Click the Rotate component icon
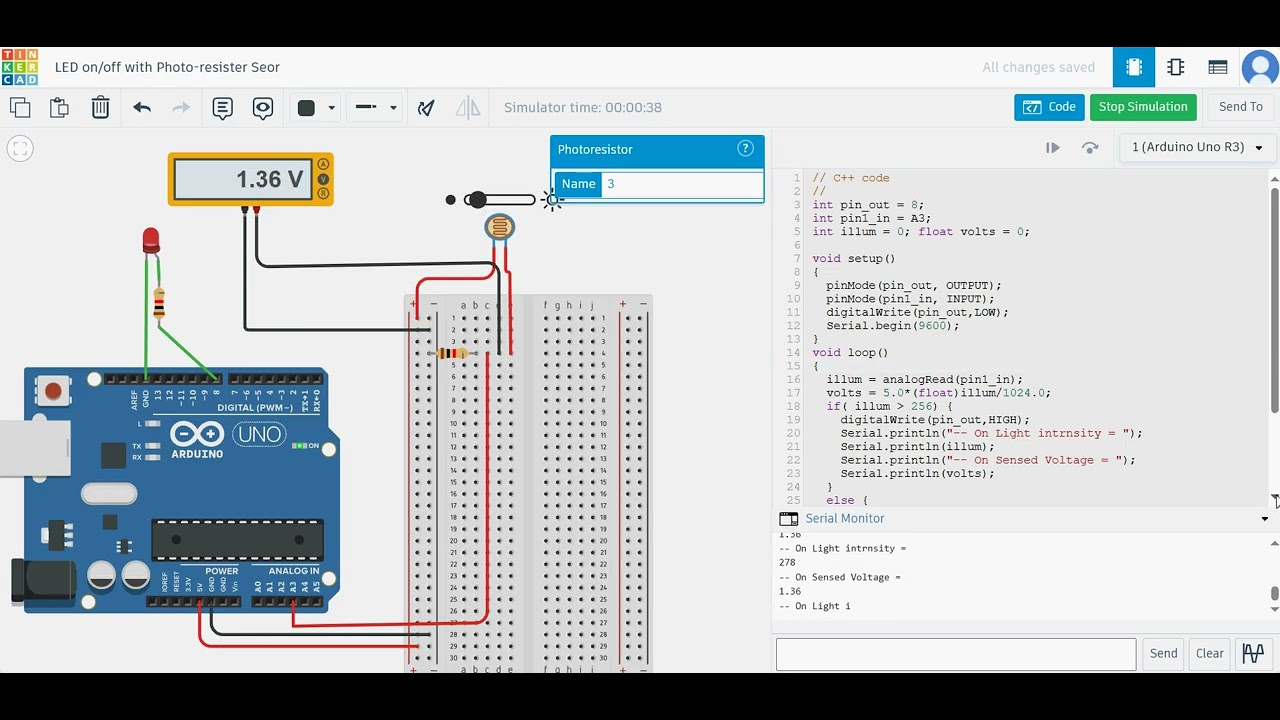Screen dimensions: 1280x720 (x=427, y=107)
